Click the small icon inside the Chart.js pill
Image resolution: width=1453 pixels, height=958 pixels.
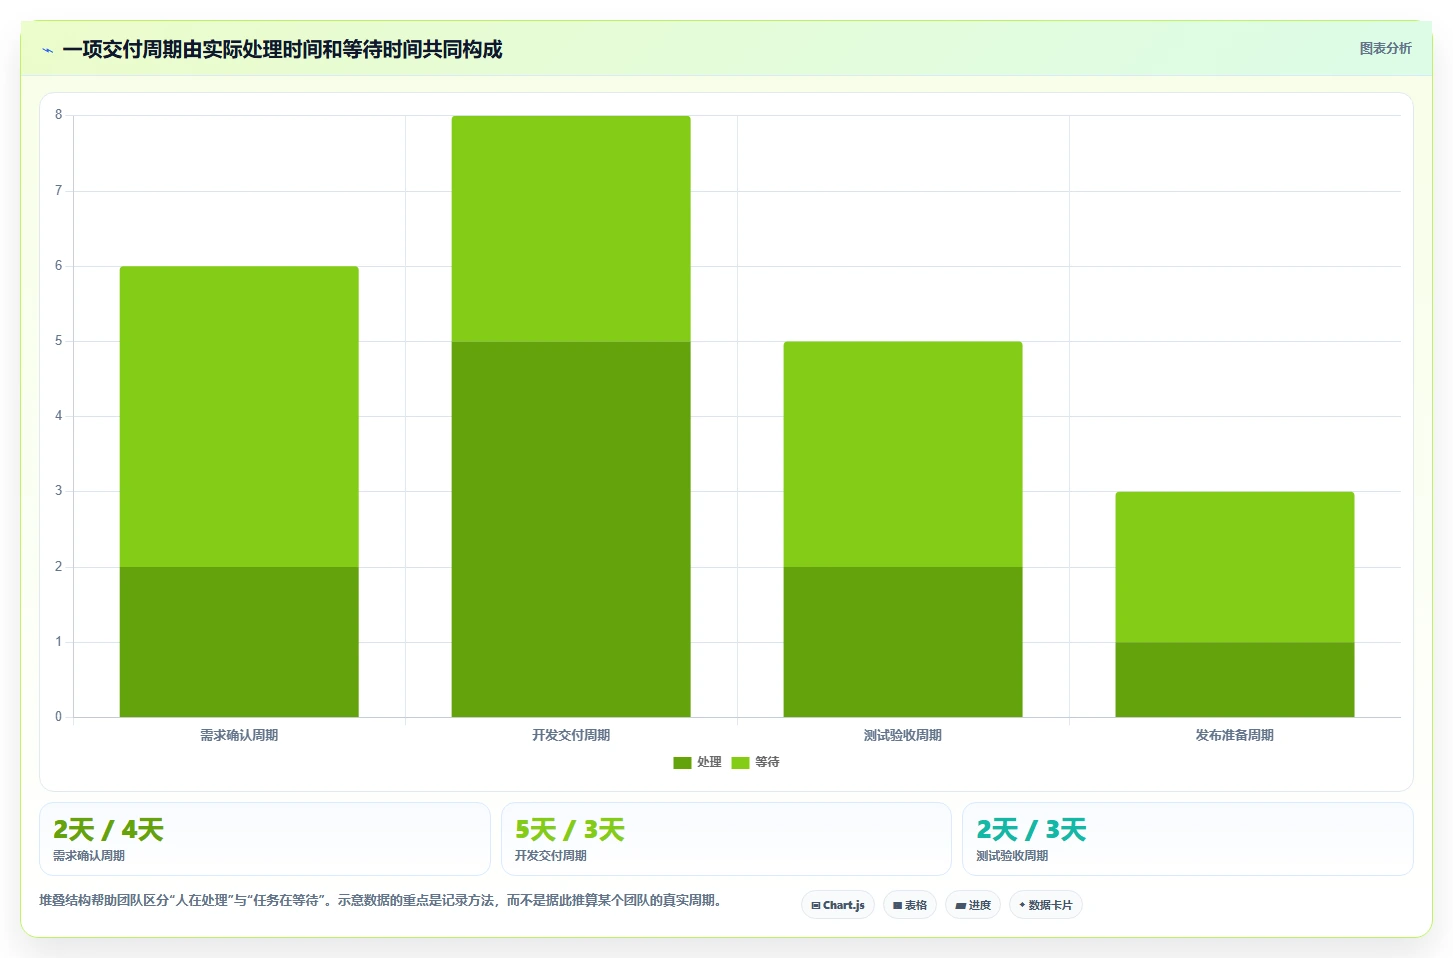click(x=816, y=906)
